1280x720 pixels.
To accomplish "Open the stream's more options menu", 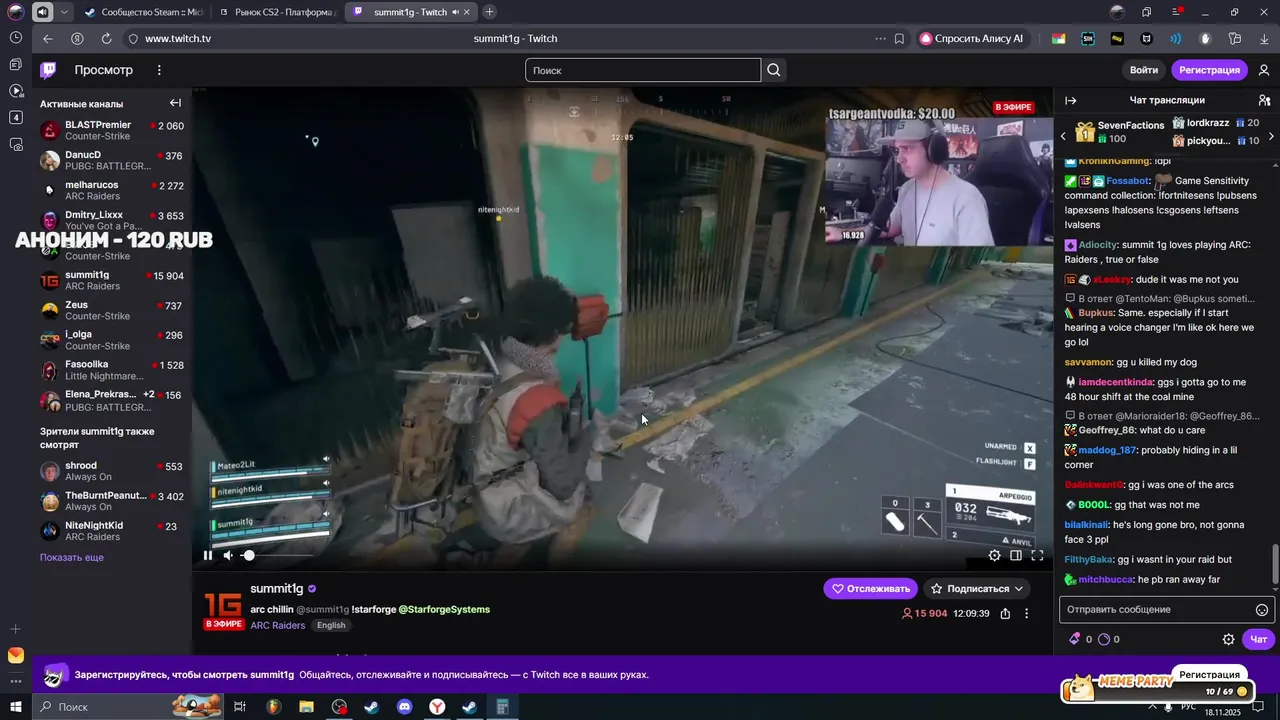I will [x=1026, y=613].
